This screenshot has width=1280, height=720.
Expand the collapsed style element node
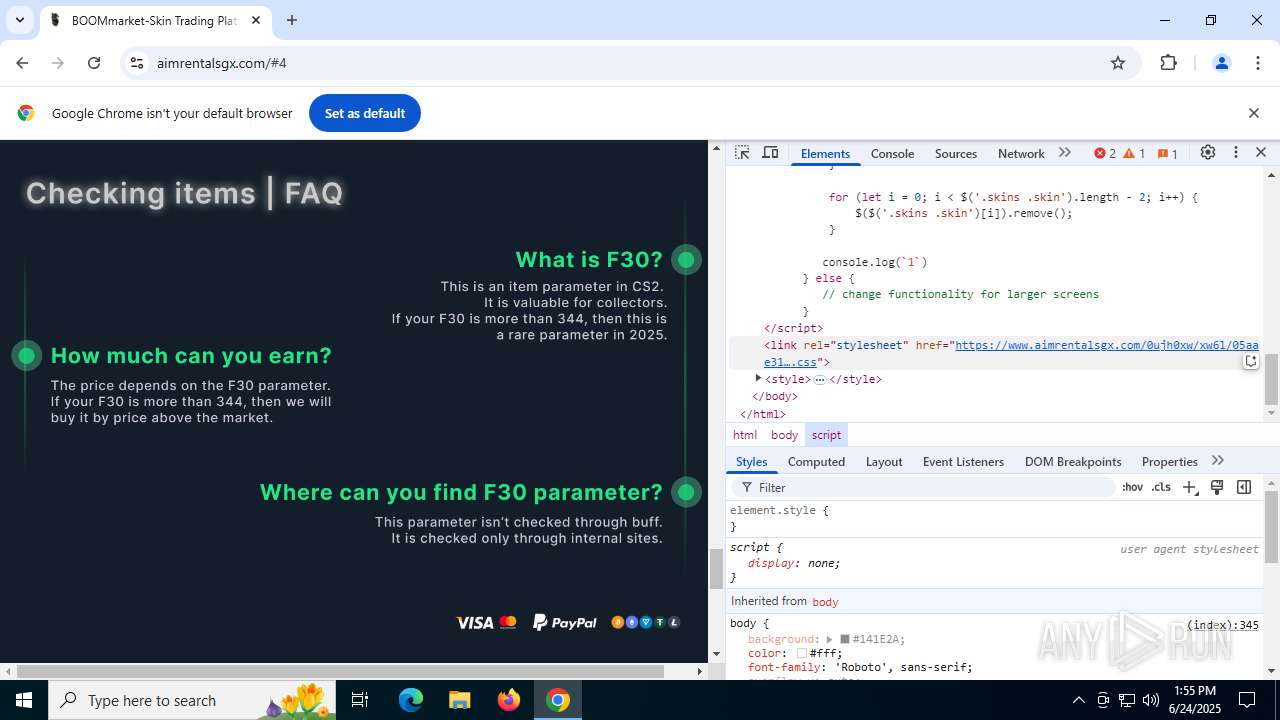point(758,379)
